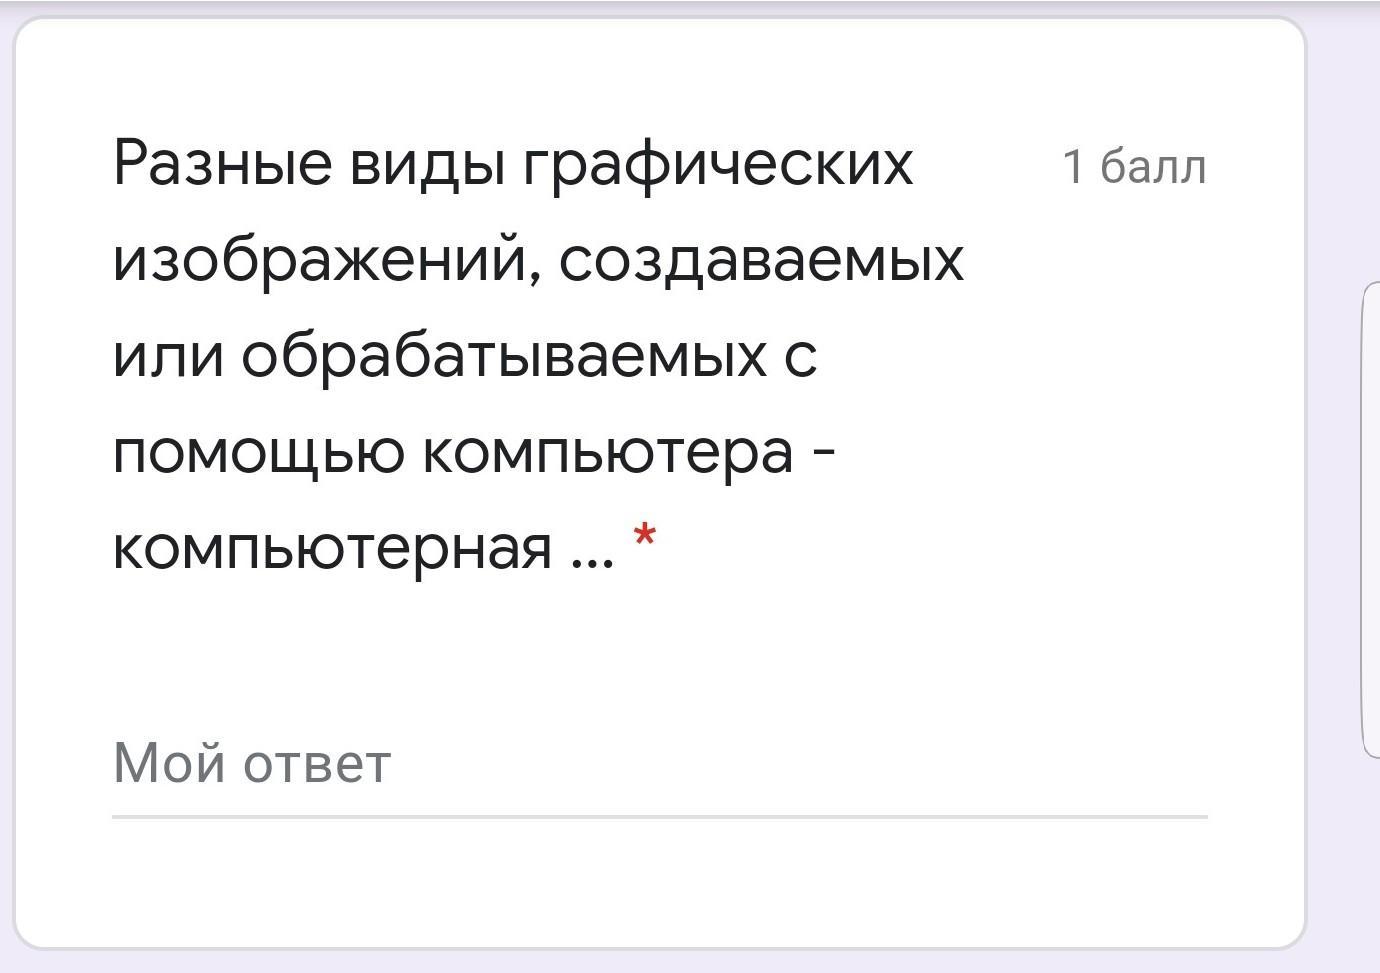This screenshot has width=1380, height=973.
Task: Click the word "помощью" in the question
Action: tap(258, 452)
